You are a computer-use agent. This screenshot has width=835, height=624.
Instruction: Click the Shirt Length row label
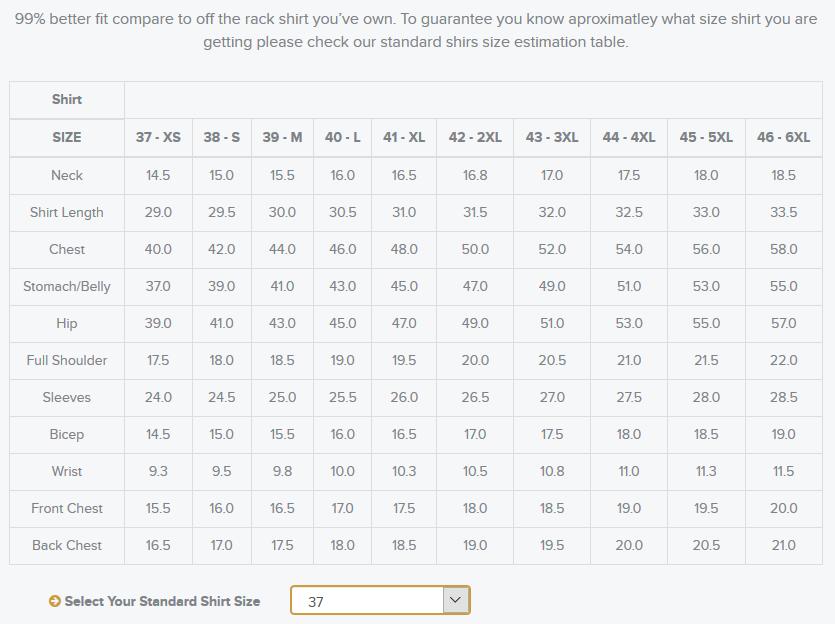[x=67, y=212]
